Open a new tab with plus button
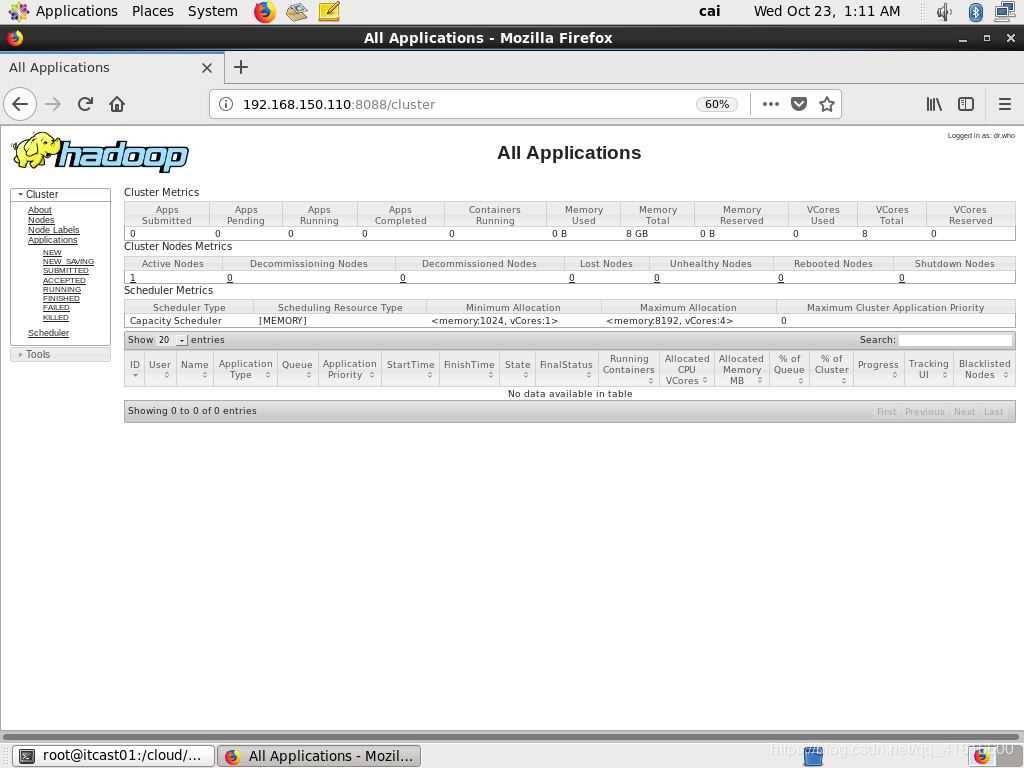Image resolution: width=1024 pixels, height=768 pixels. pyautogui.click(x=240, y=67)
